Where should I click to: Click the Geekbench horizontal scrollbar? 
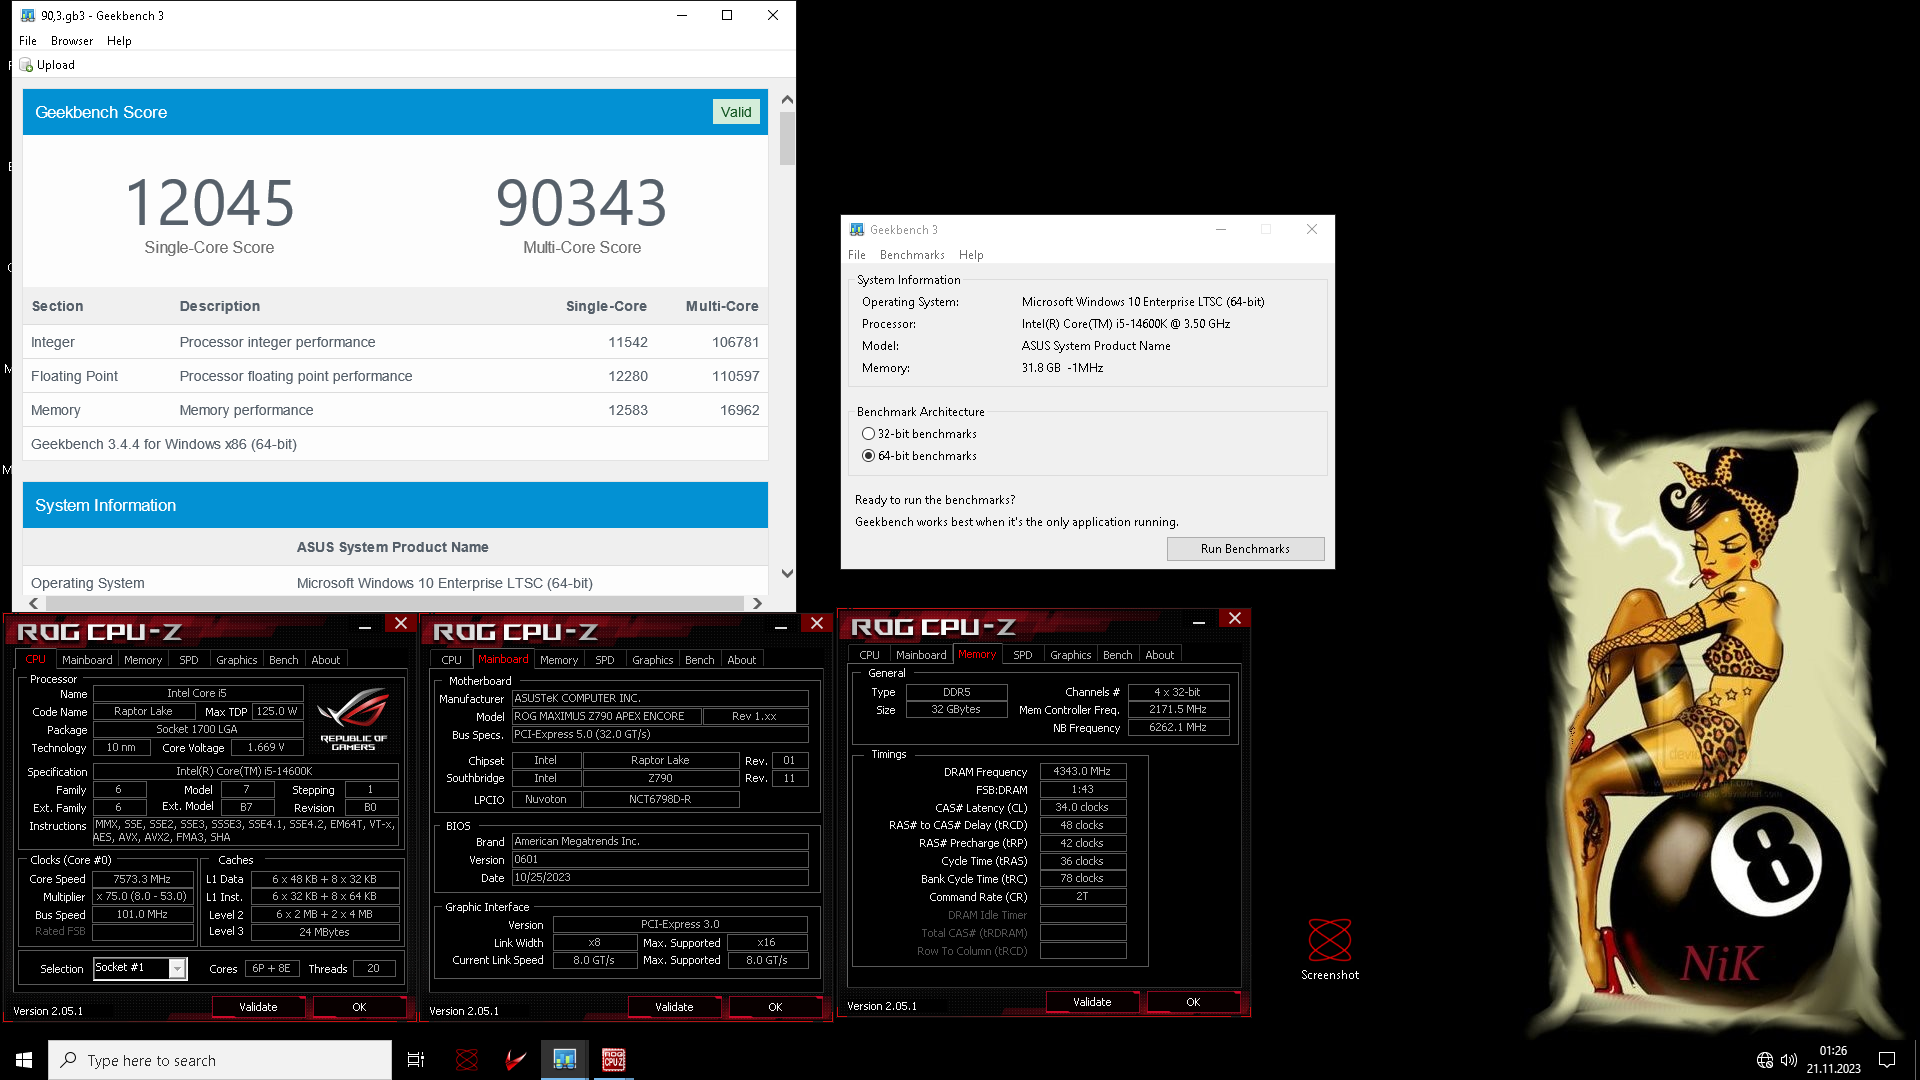(x=395, y=603)
